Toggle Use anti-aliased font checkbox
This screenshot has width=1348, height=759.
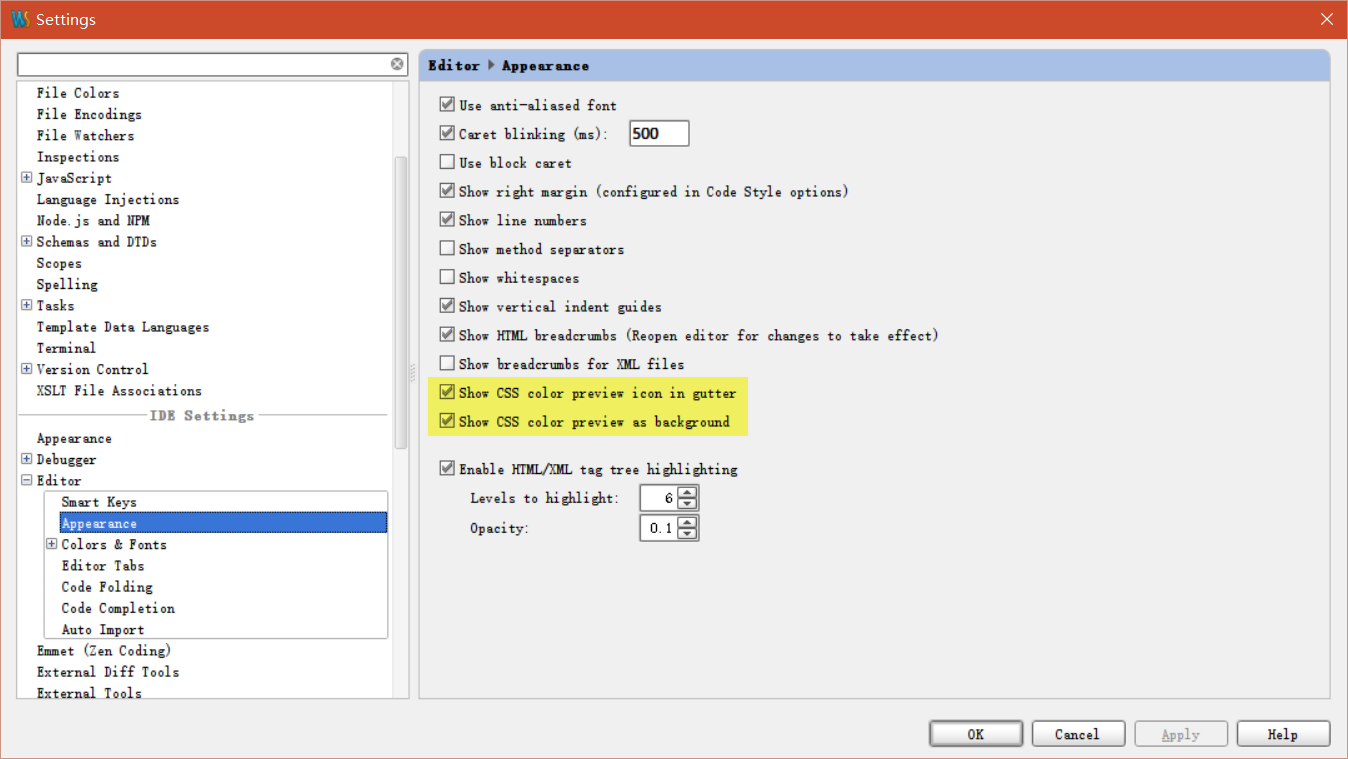(447, 104)
